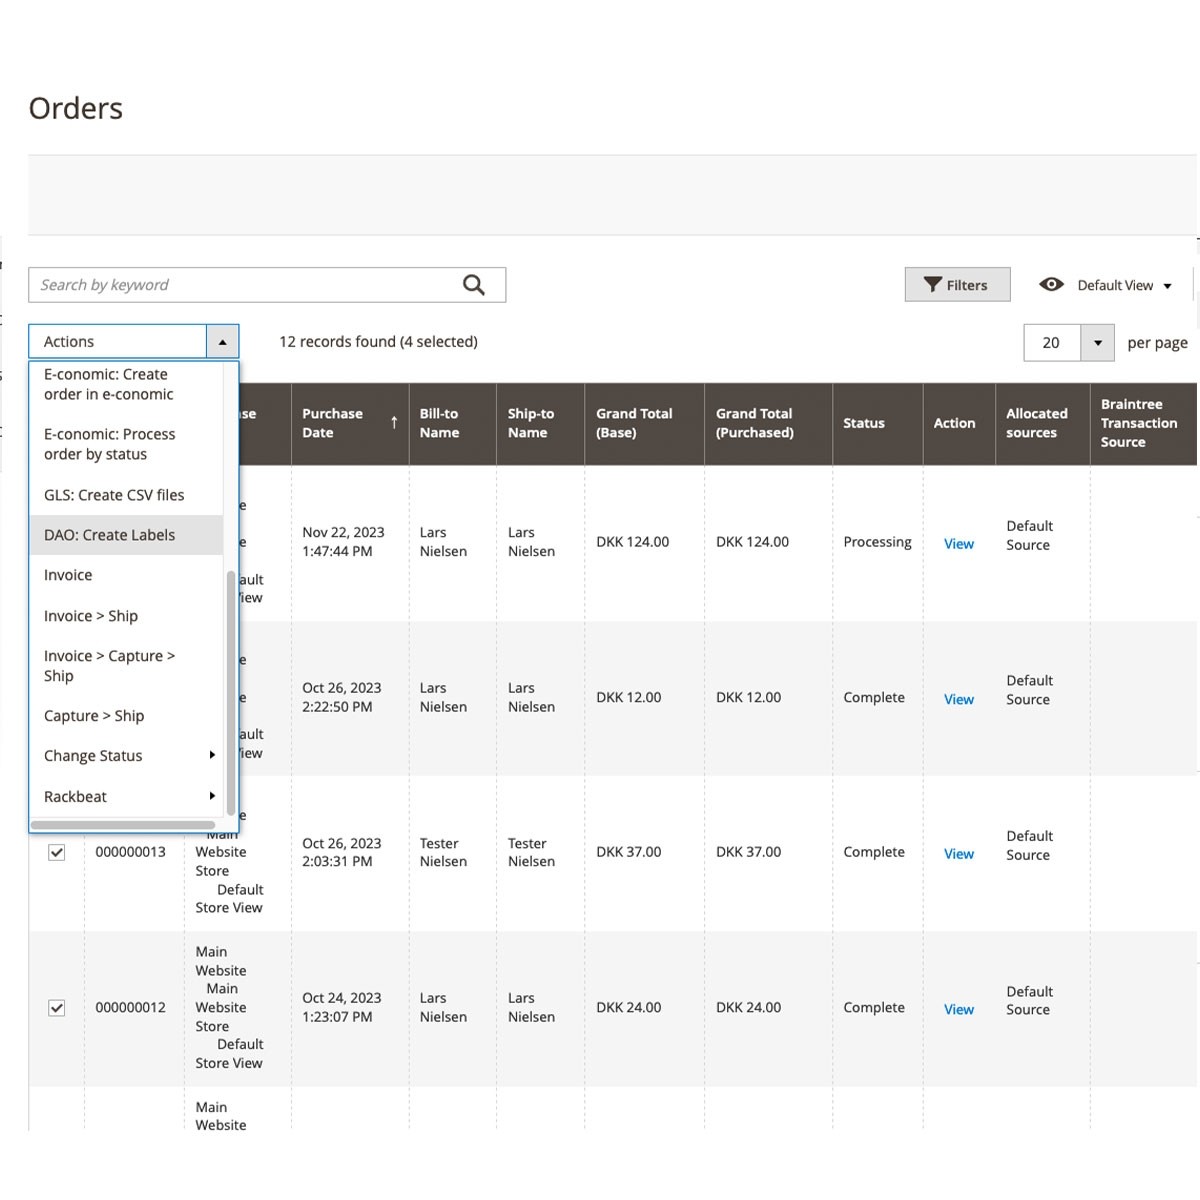The width and height of the screenshot is (1200, 1200).
Task: Uncheck the checkbox for order 000000012
Action: click(57, 1008)
